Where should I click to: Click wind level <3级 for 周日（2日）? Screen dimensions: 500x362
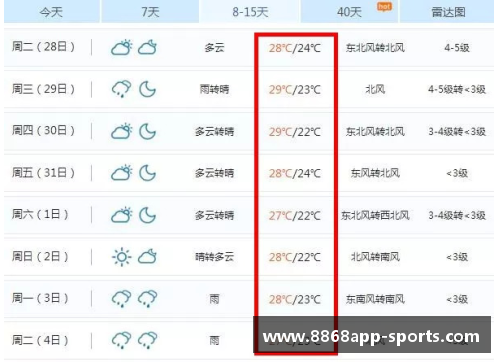[457, 257]
